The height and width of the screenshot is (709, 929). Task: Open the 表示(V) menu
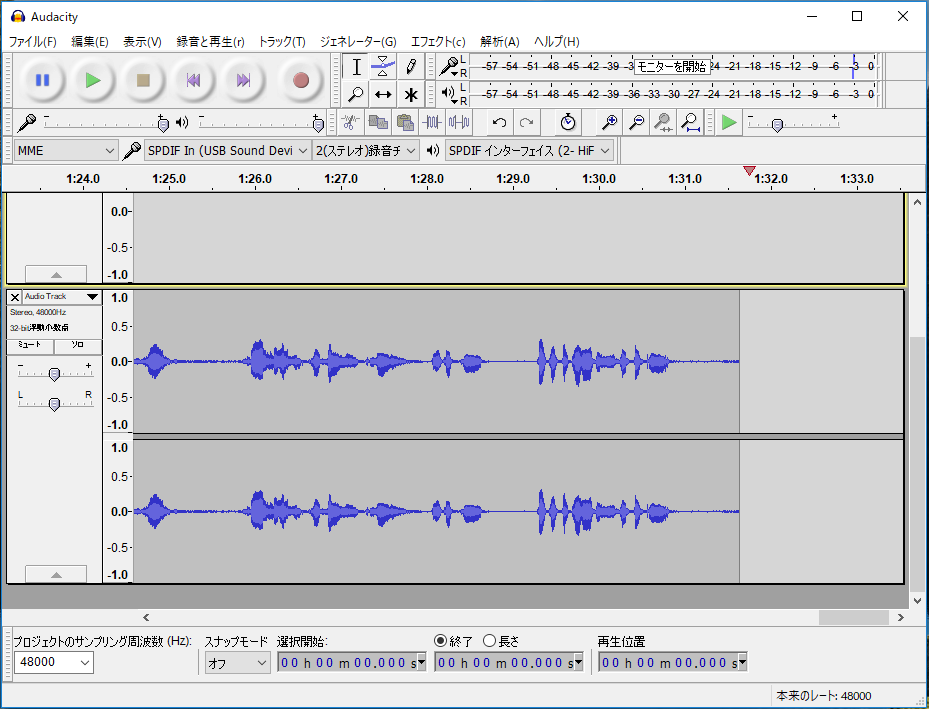[142, 41]
